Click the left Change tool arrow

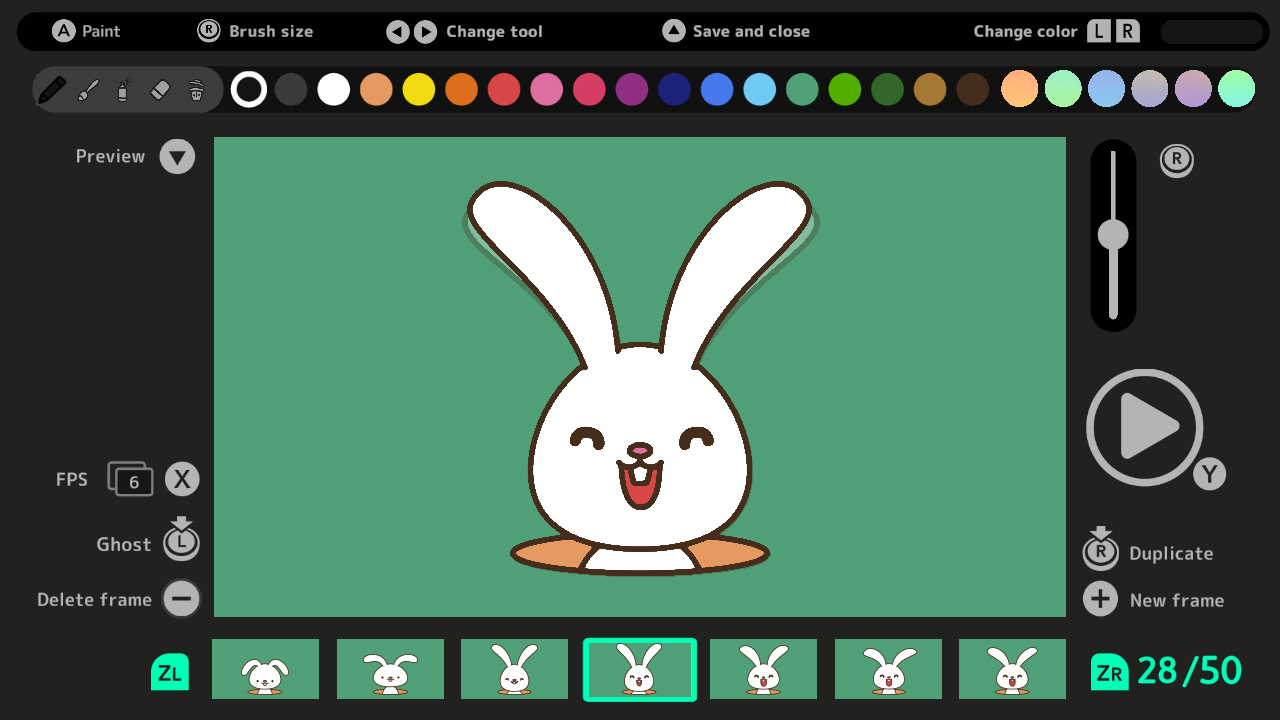click(x=397, y=31)
